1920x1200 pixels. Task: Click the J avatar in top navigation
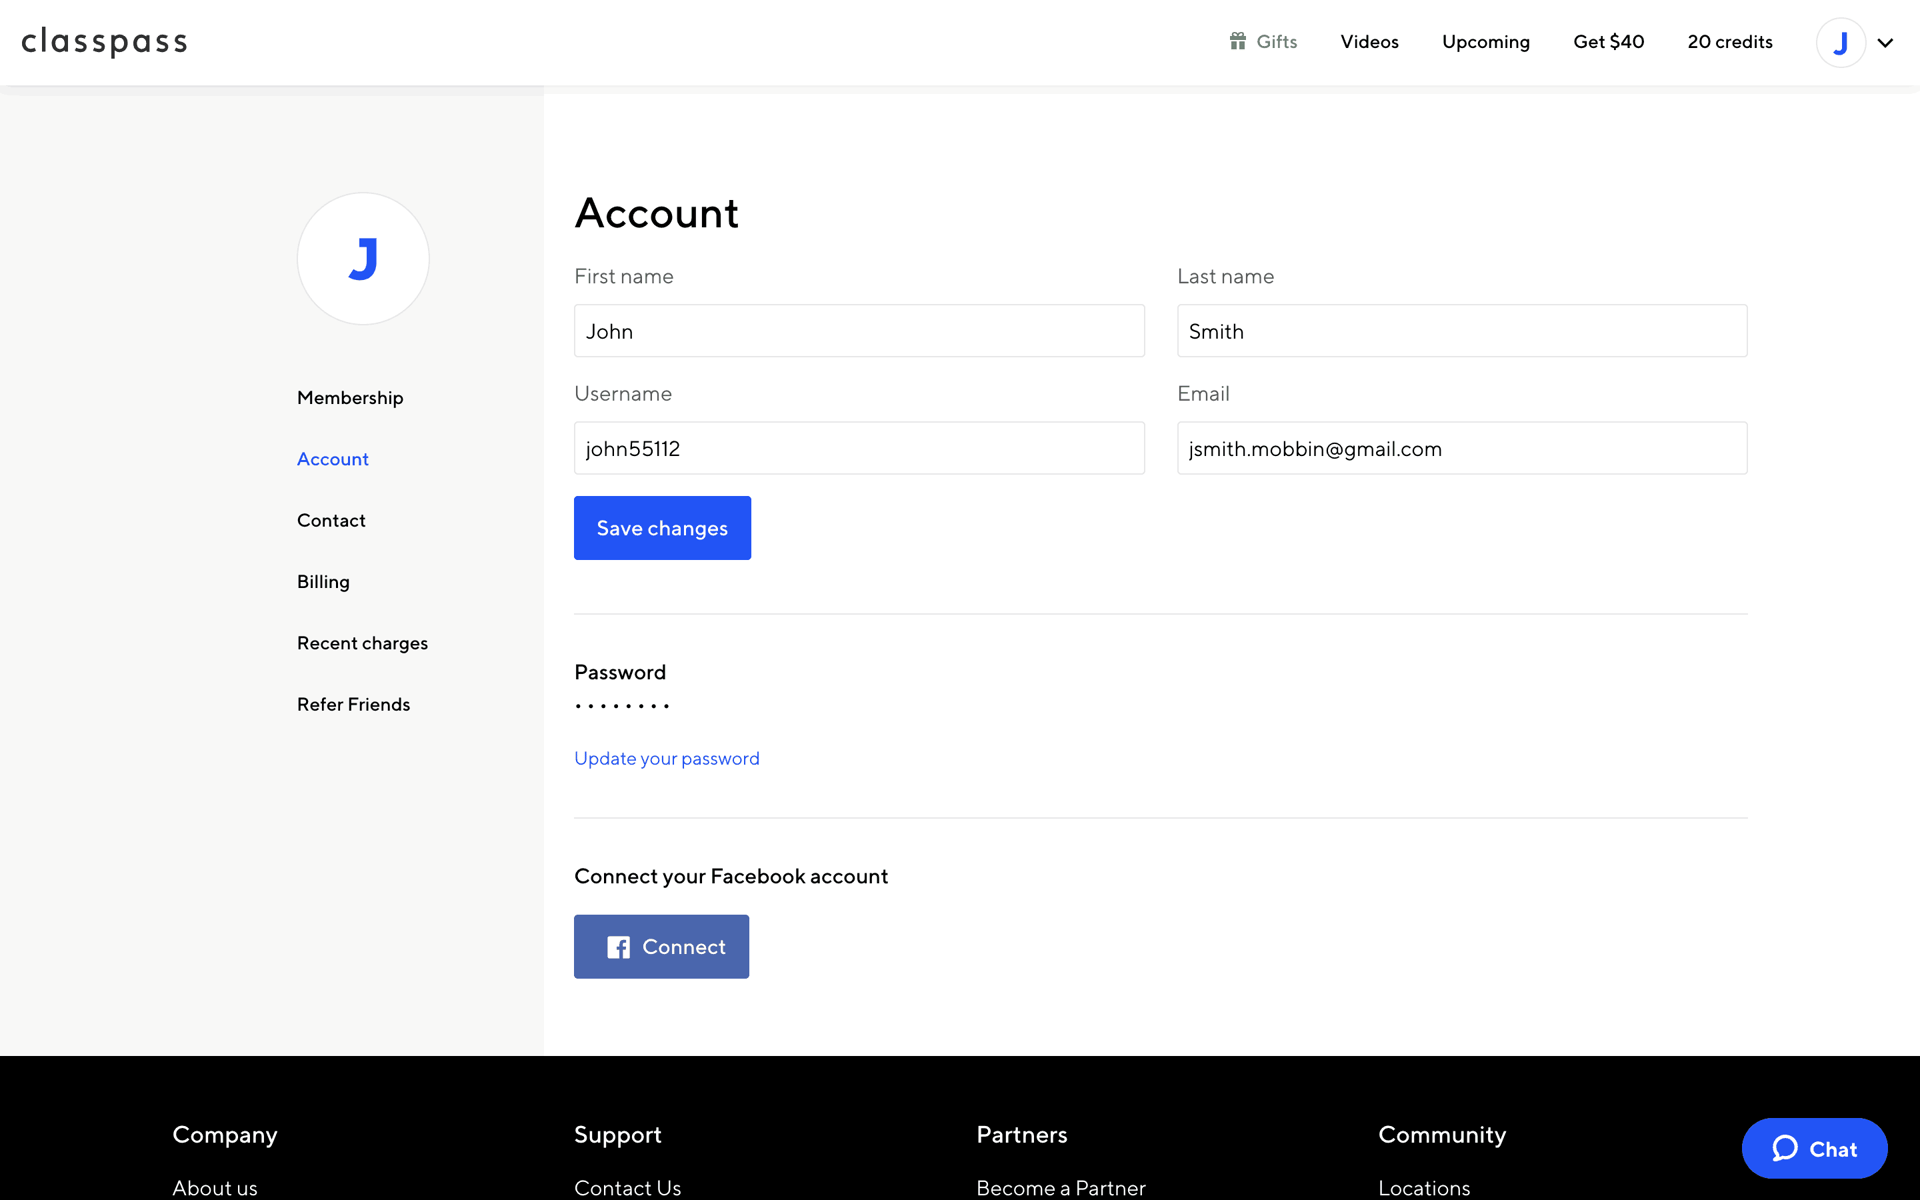pos(1840,42)
